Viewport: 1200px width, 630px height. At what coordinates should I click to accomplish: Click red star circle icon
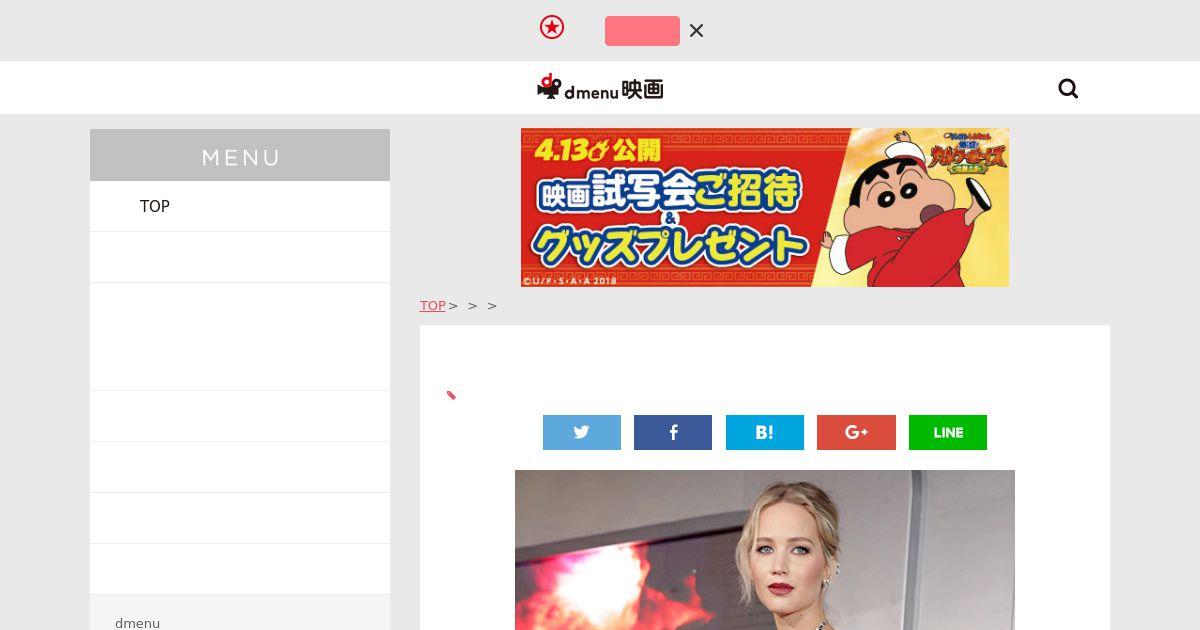click(552, 28)
